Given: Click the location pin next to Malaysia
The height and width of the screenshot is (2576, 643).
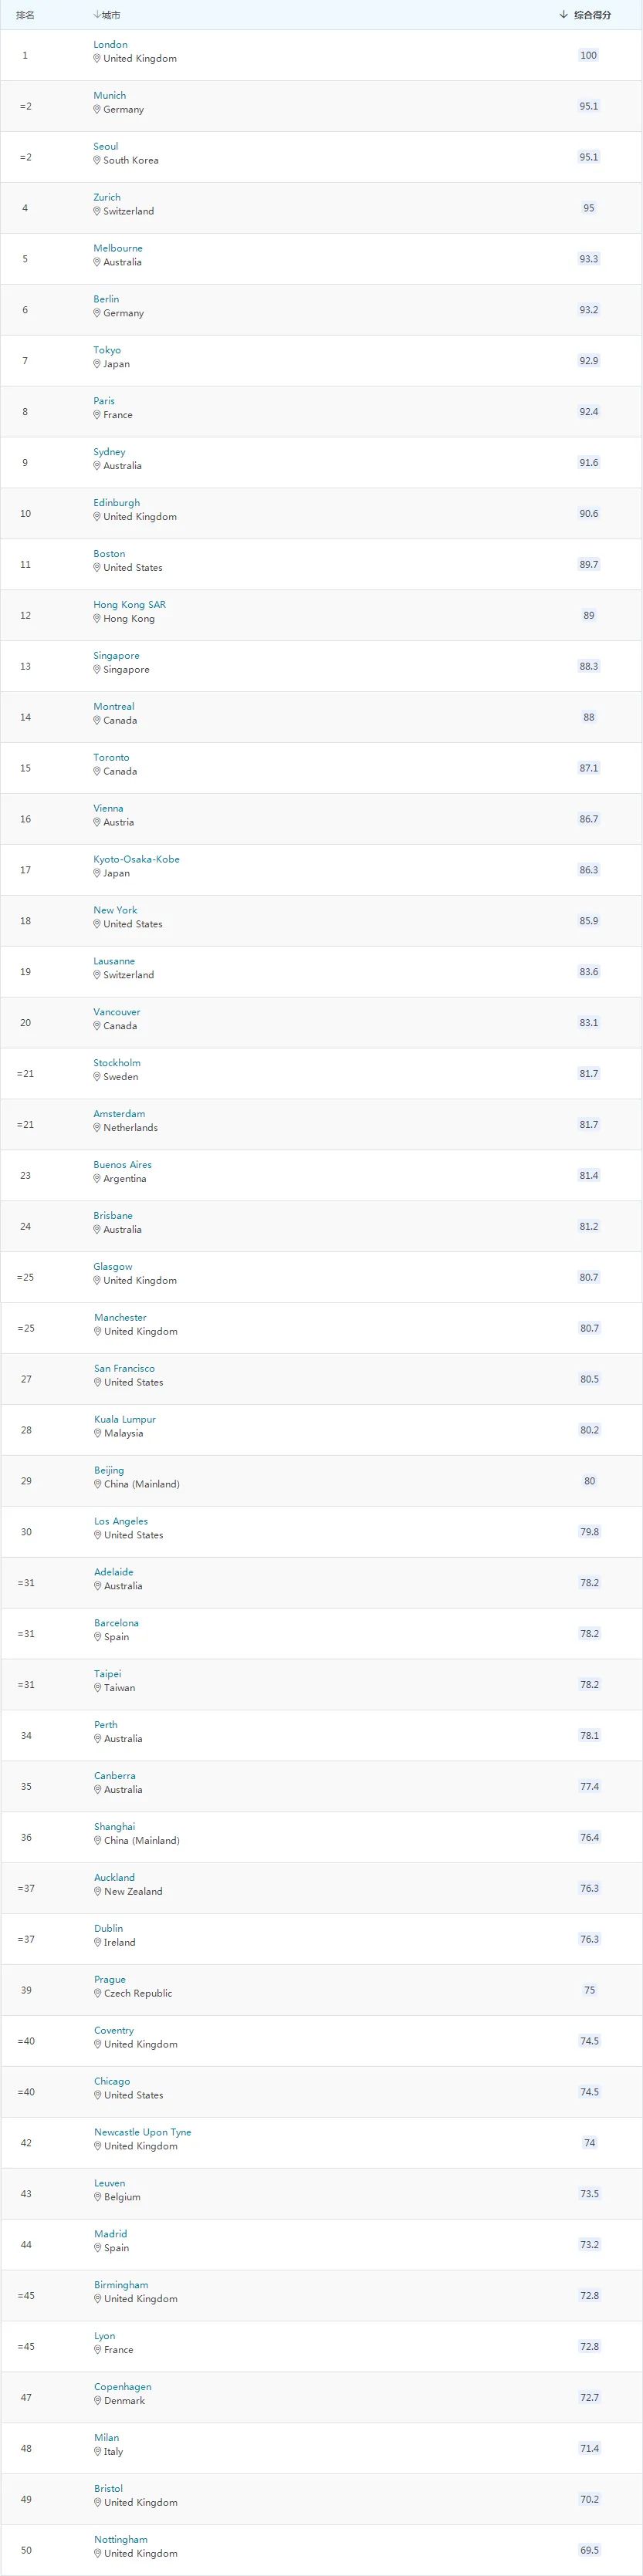Looking at the screenshot, I should (x=98, y=1433).
